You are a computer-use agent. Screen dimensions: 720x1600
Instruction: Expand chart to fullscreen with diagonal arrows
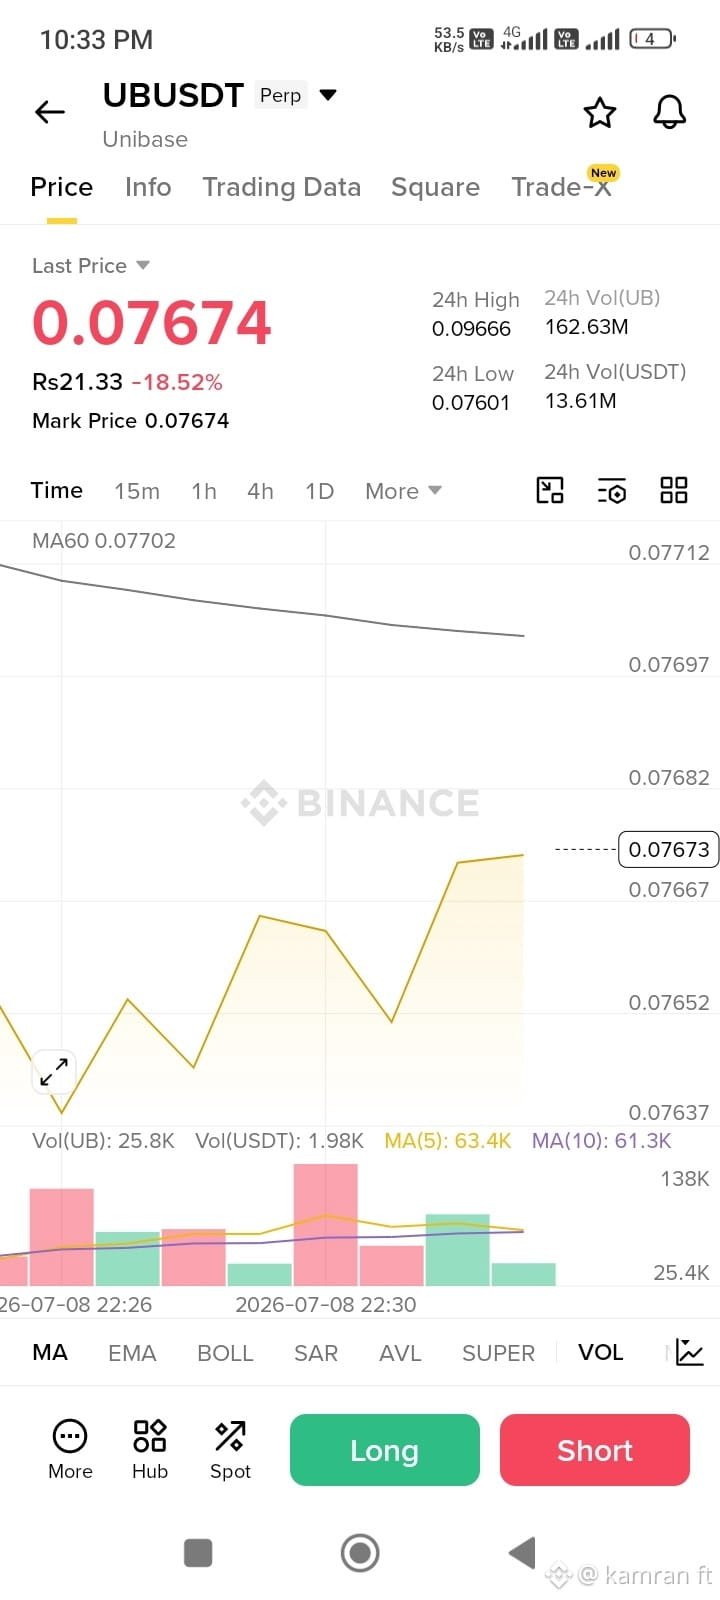tap(53, 1072)
